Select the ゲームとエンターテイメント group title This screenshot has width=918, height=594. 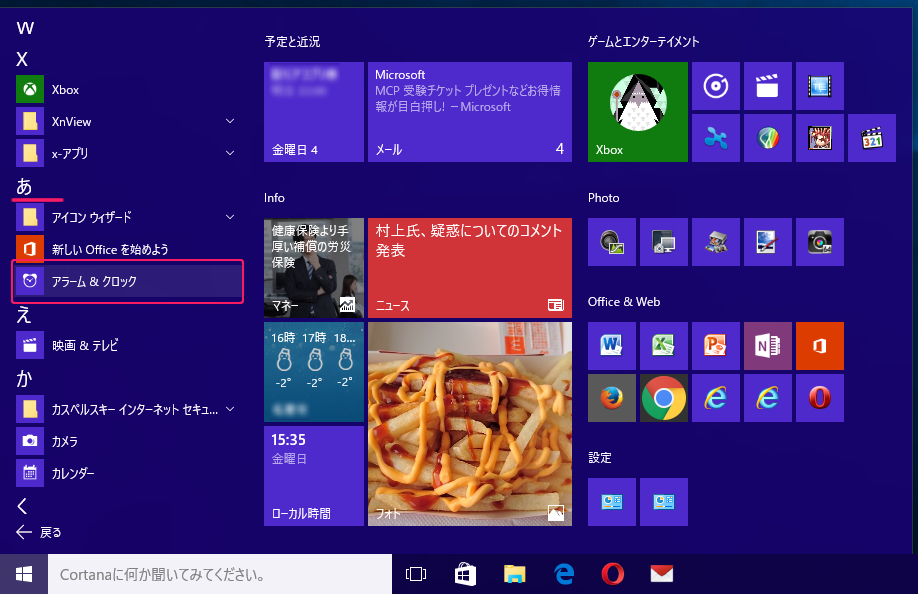pos(643,42)
